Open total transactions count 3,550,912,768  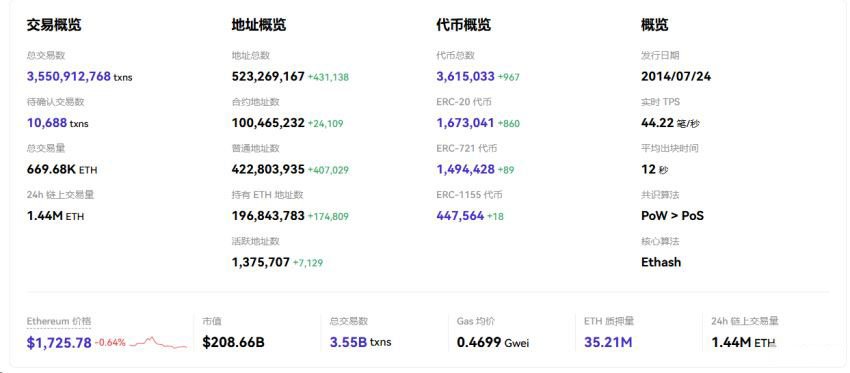(x=69, y=76)
